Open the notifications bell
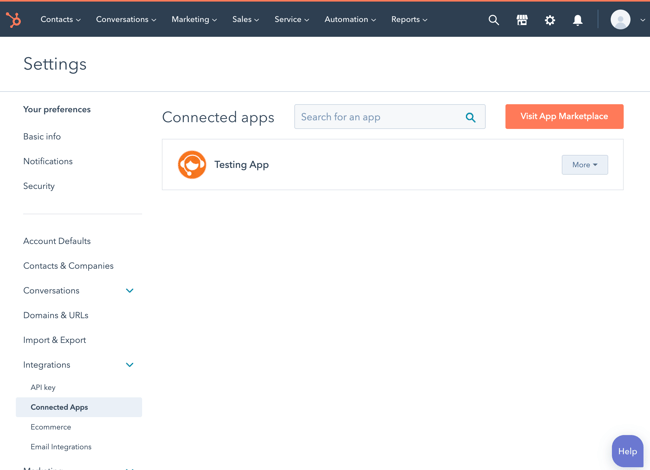This screenshot has height=470, width=650. (x=577, y=20)
